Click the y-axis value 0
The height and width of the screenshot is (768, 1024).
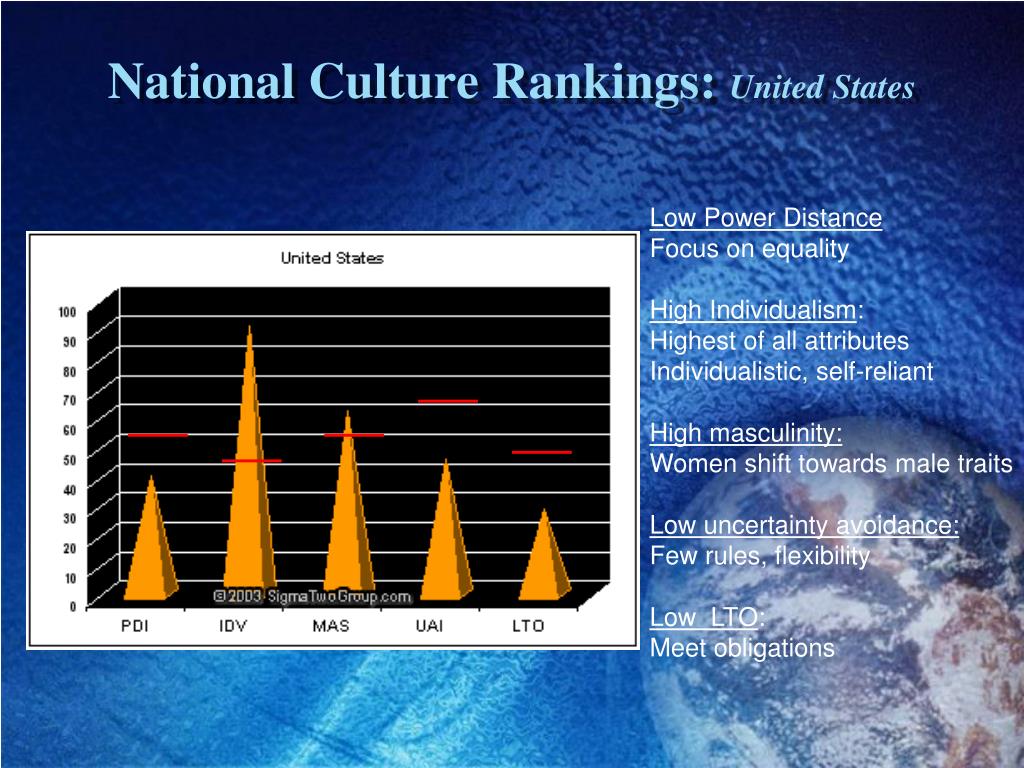(x=73, y=607)
